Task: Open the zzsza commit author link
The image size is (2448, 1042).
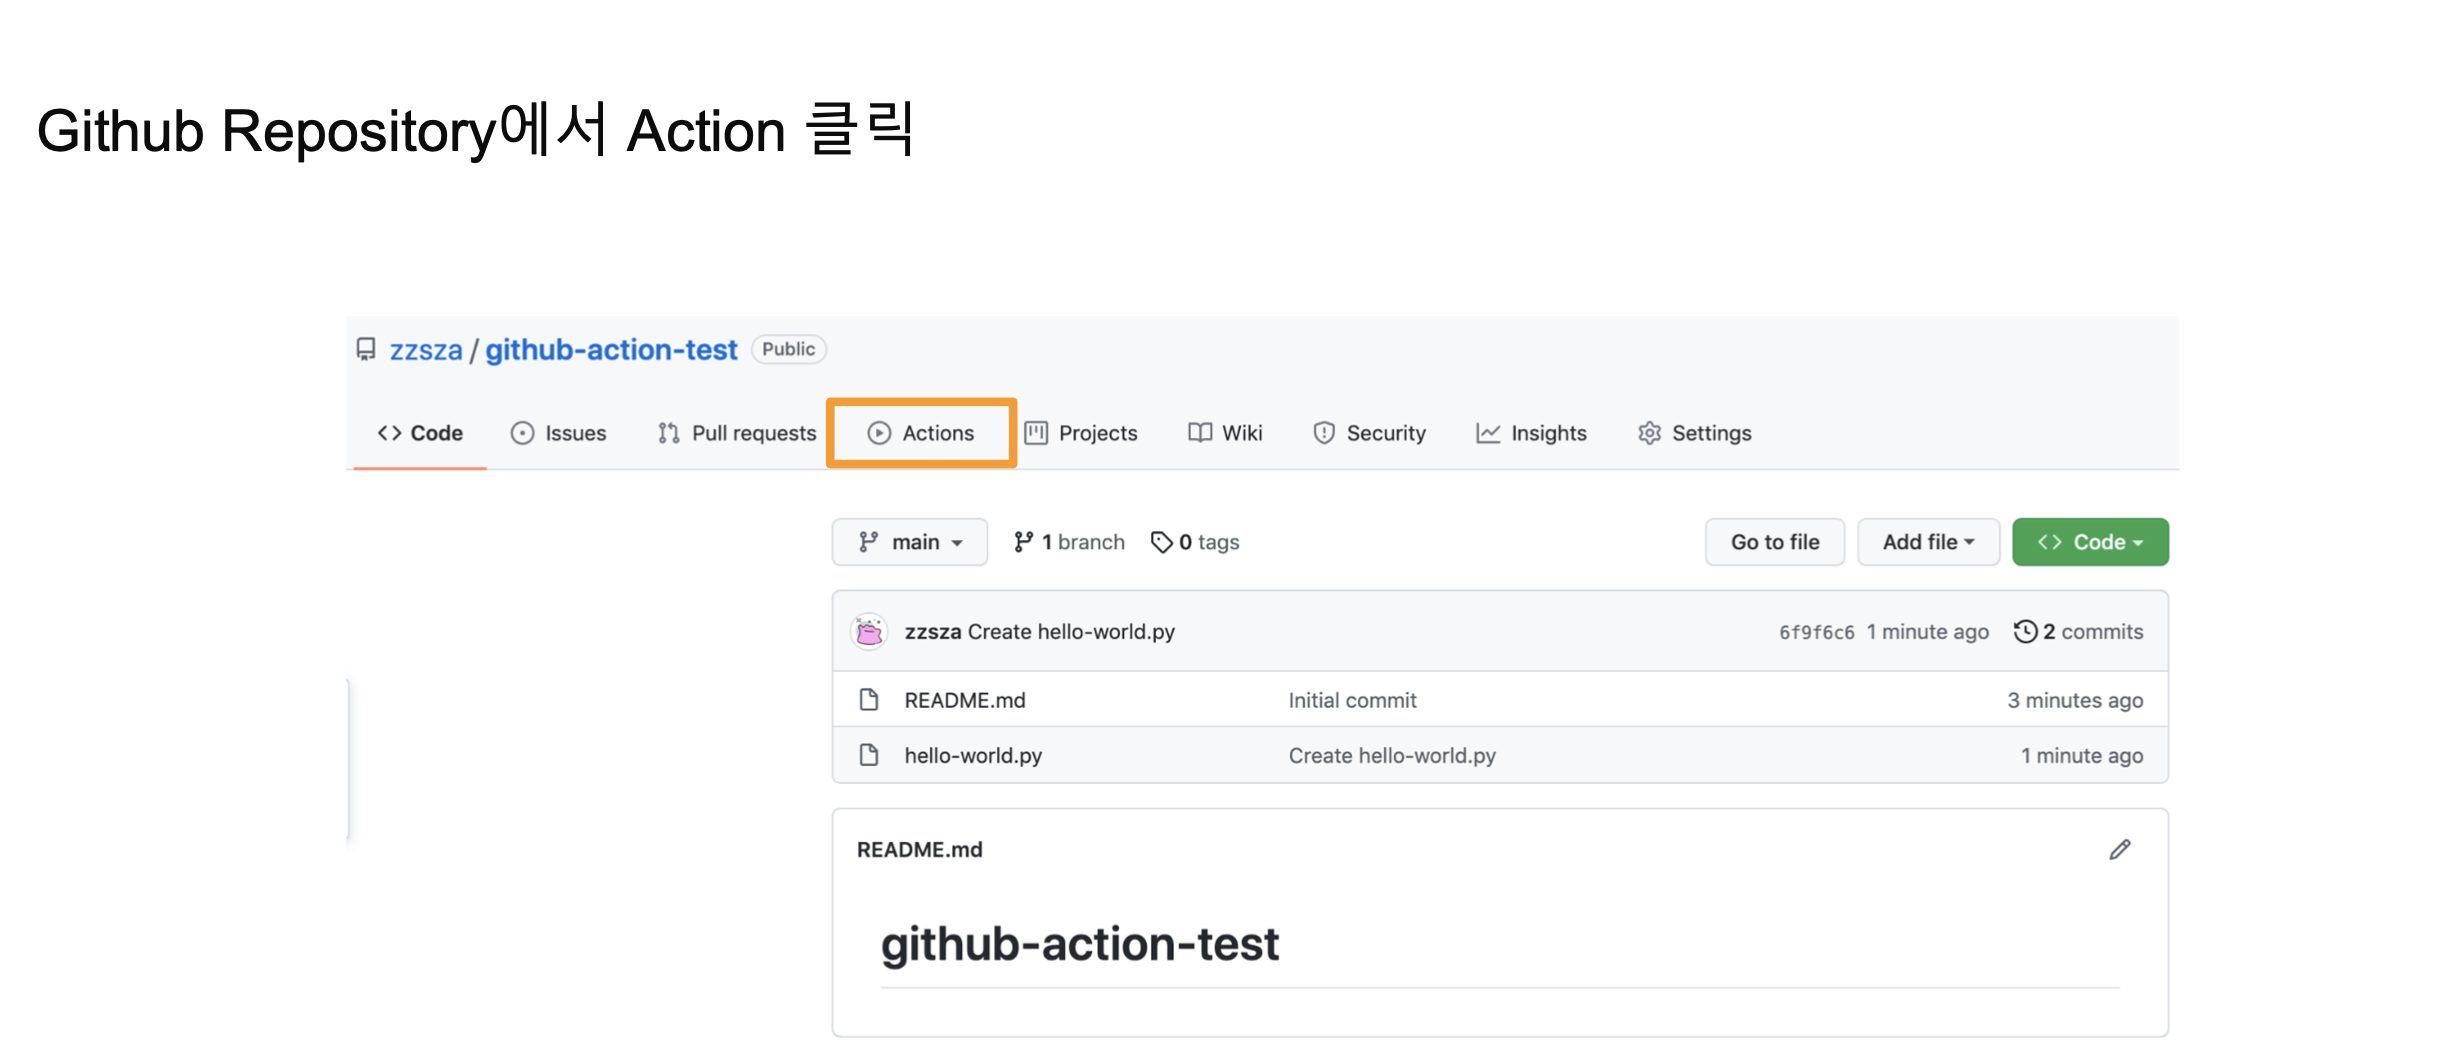Action: click(933, 632)
